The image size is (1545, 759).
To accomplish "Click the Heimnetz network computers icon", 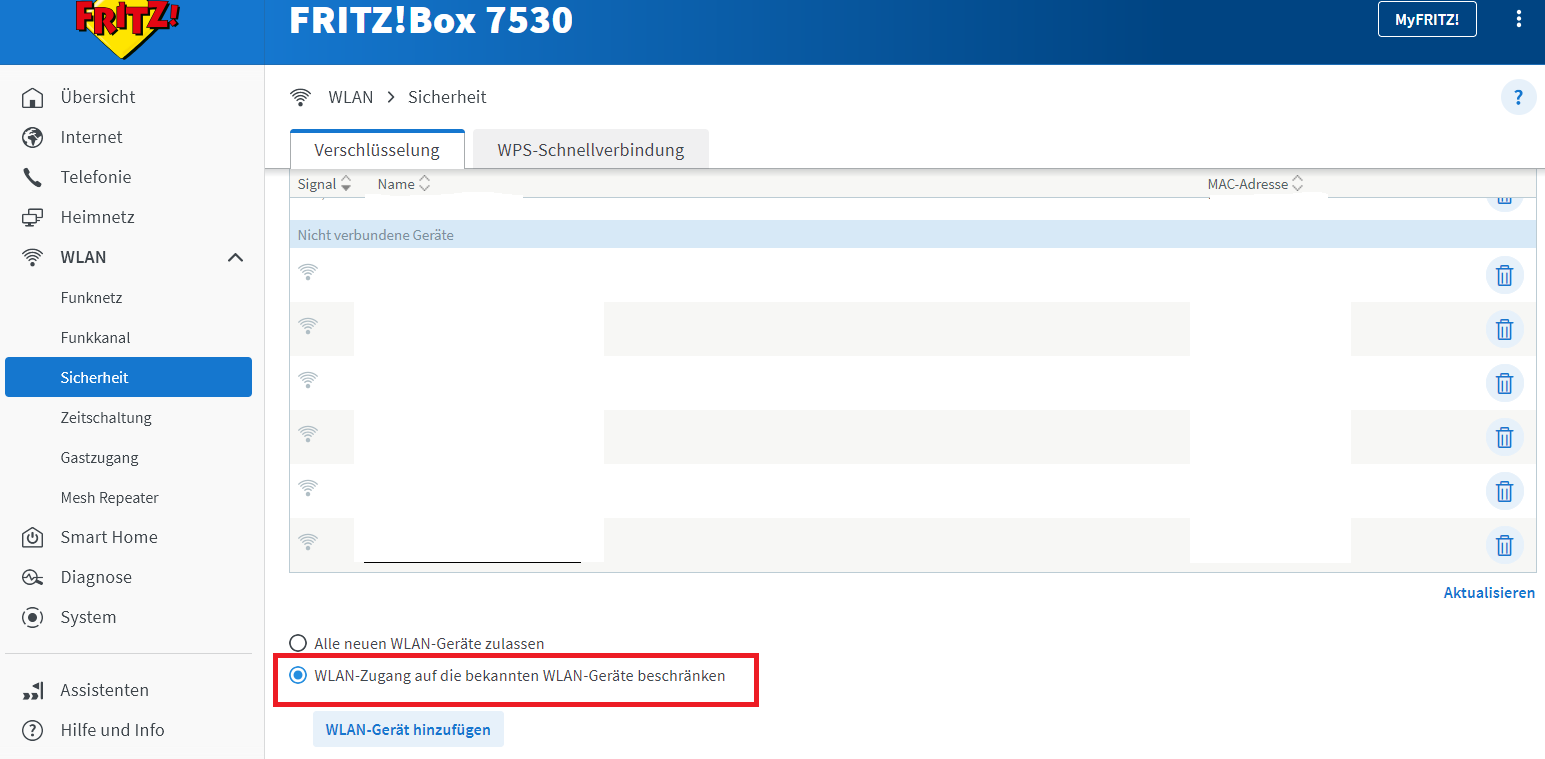I will (33, 217).
